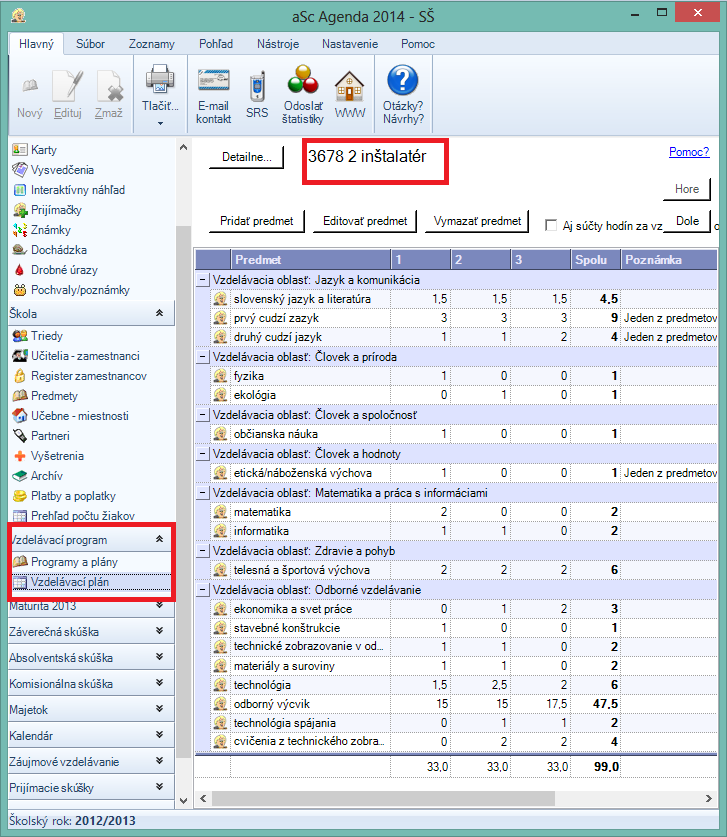Click the Edituj pencil icon
This screenshot has width=727, height=837.
(x=68, y=85)
